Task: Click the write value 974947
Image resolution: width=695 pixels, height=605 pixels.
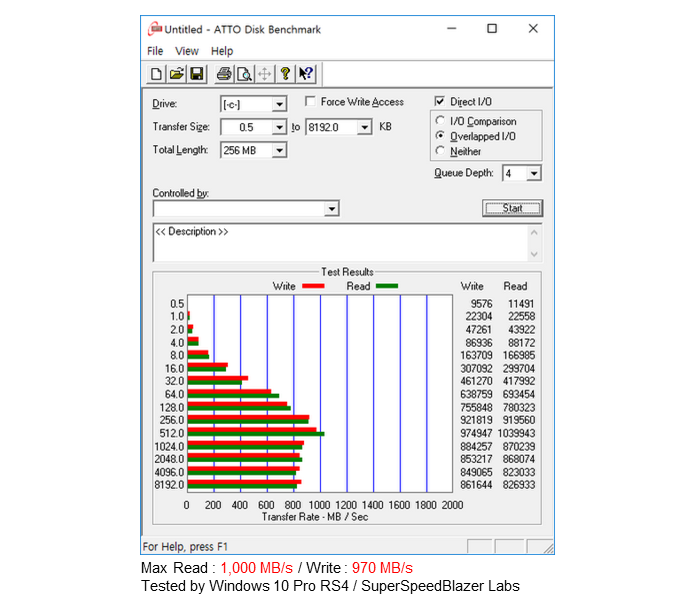Action: tap(476, 433)
